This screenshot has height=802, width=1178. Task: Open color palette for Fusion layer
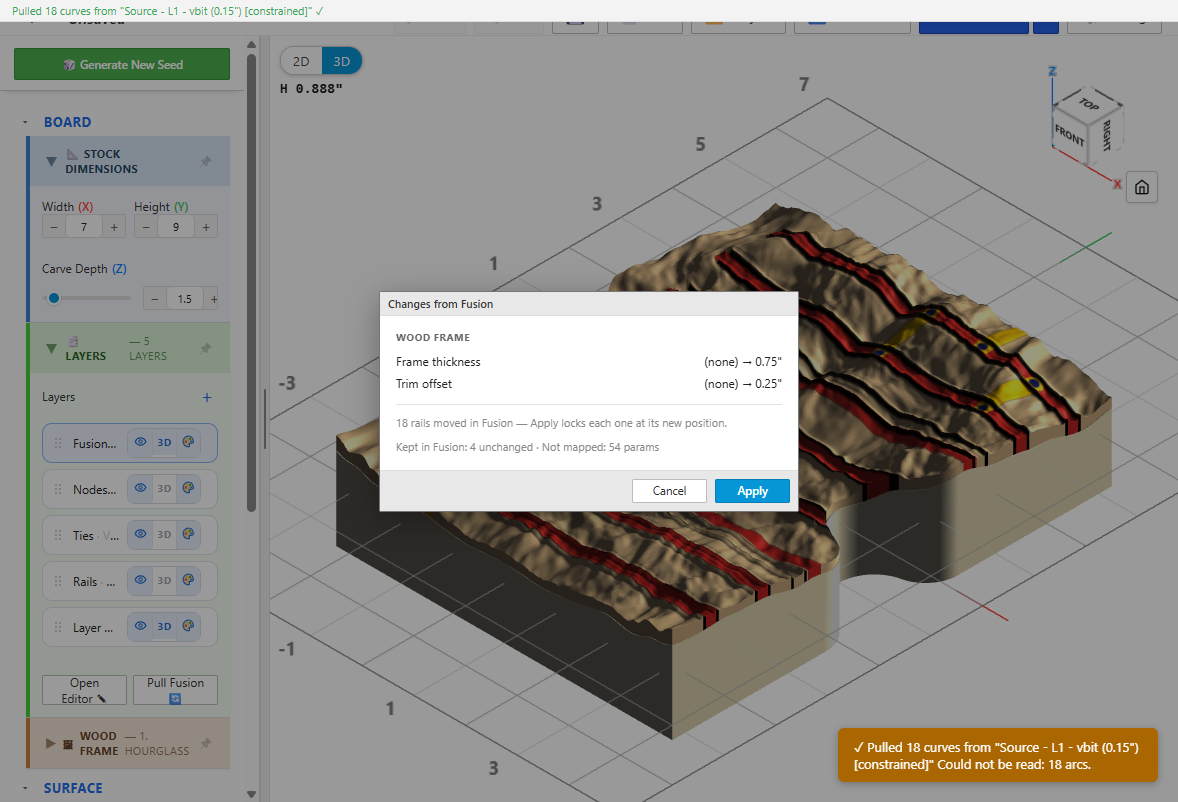coord(189,442)
